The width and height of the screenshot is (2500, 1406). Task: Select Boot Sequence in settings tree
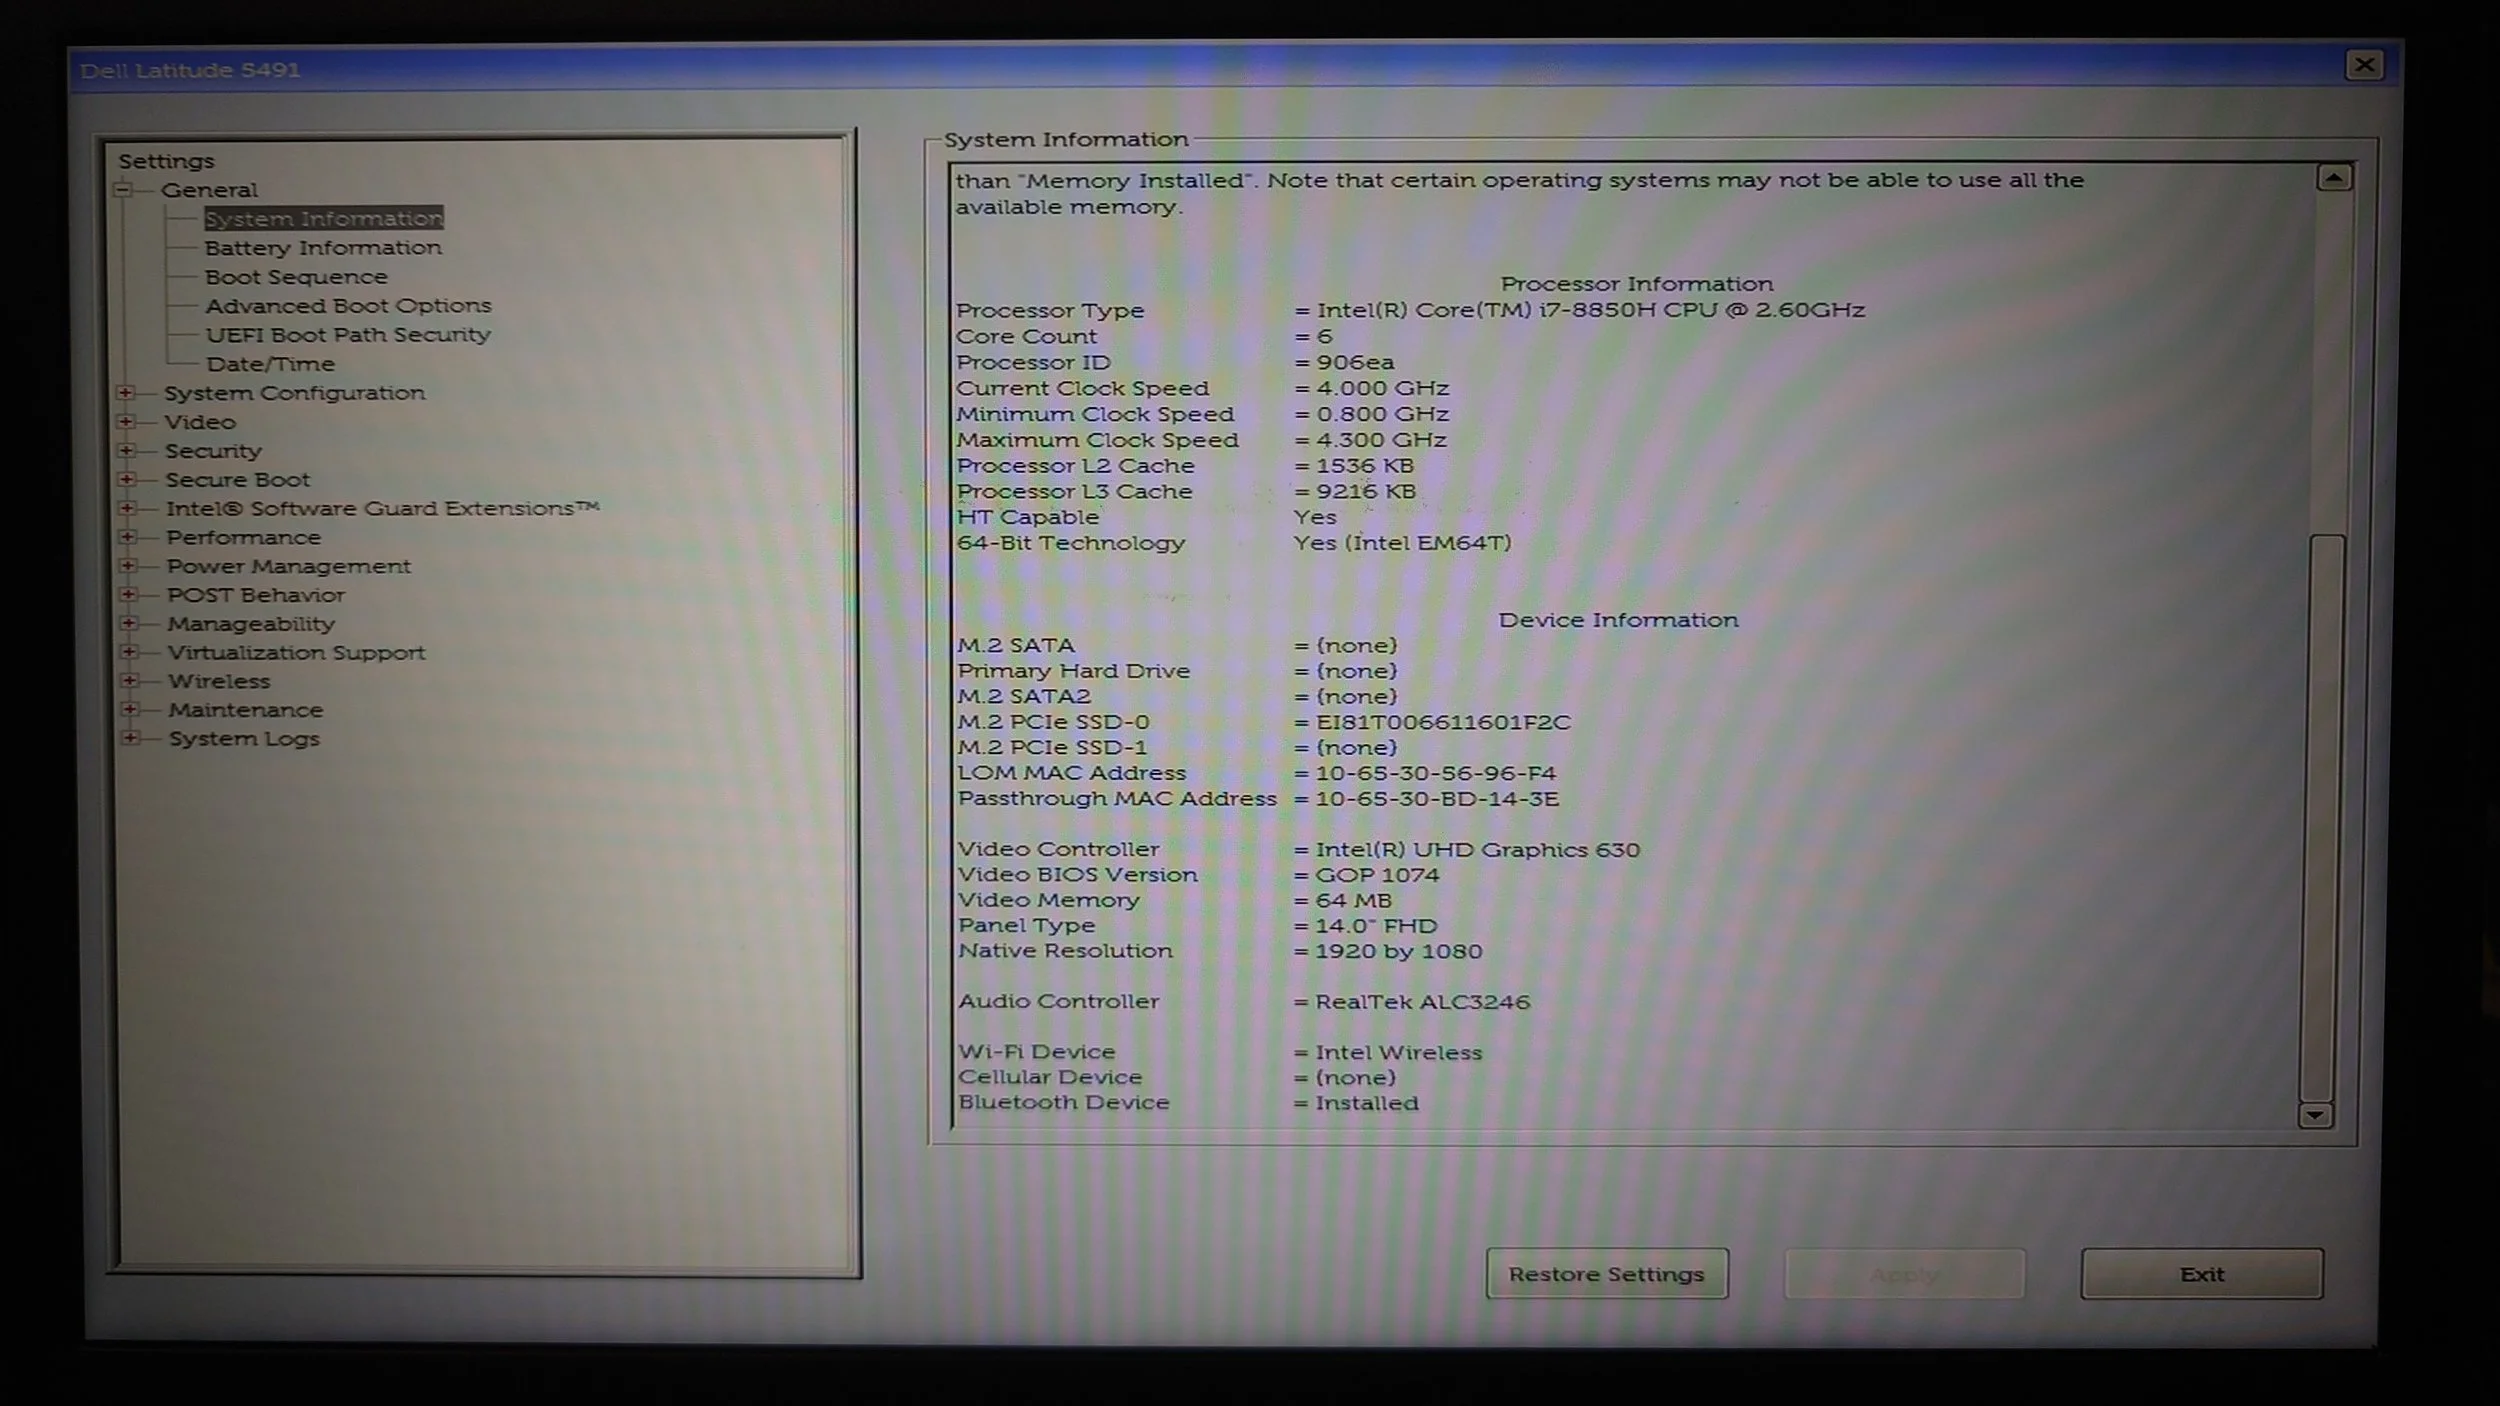pos(296,277)
